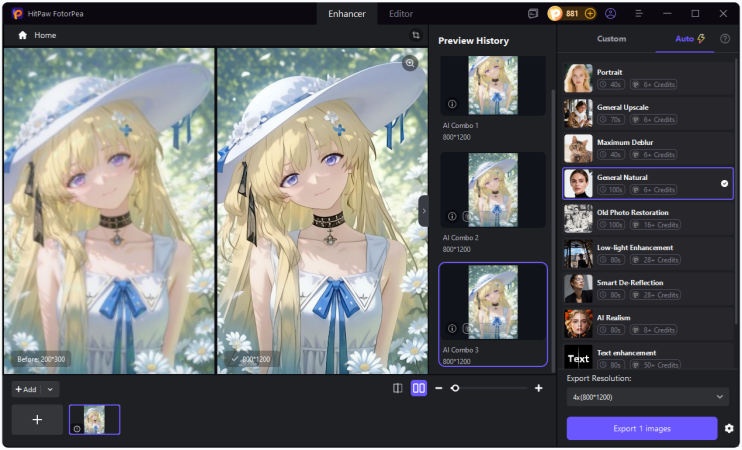
Task: Select the Smart De-Reflection model
Action: coord(647,289)
